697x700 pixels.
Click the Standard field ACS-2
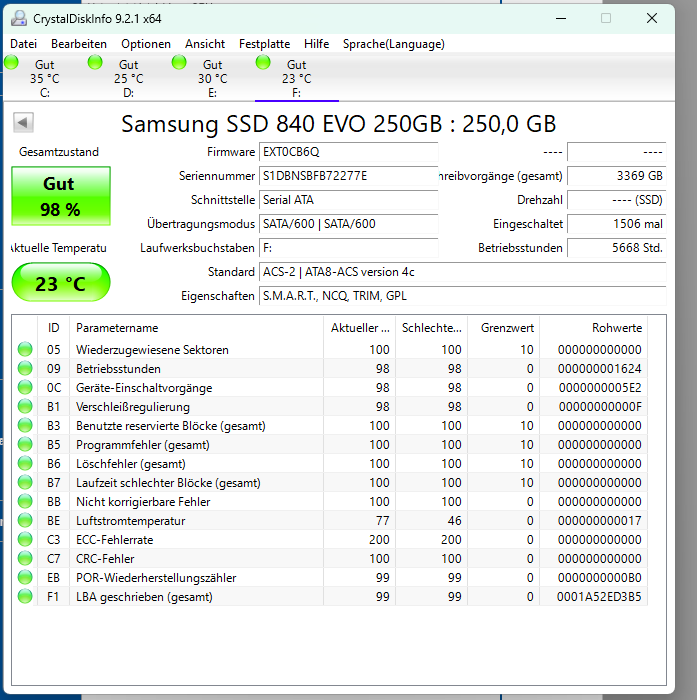(x=463, y=272)
